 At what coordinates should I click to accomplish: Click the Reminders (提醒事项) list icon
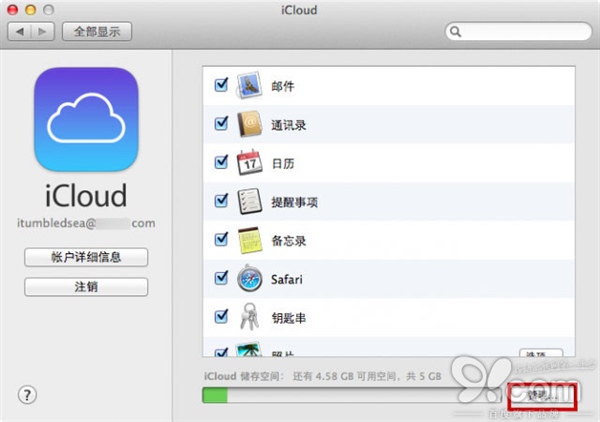point(248,201)
